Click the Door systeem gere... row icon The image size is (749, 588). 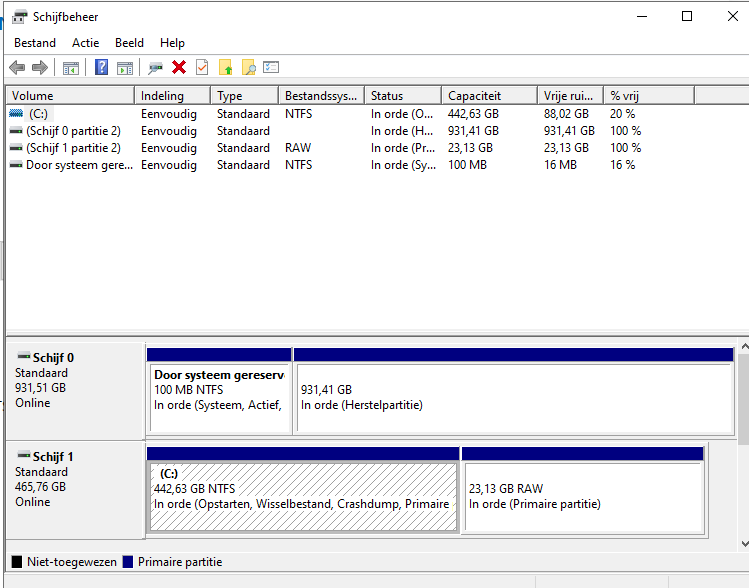[x=16, y=165]
